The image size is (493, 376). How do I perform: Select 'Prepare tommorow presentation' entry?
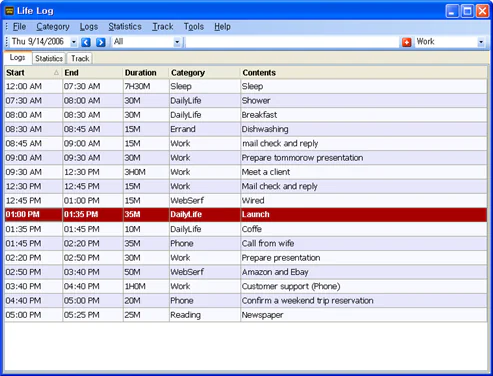tap(246, 158)
